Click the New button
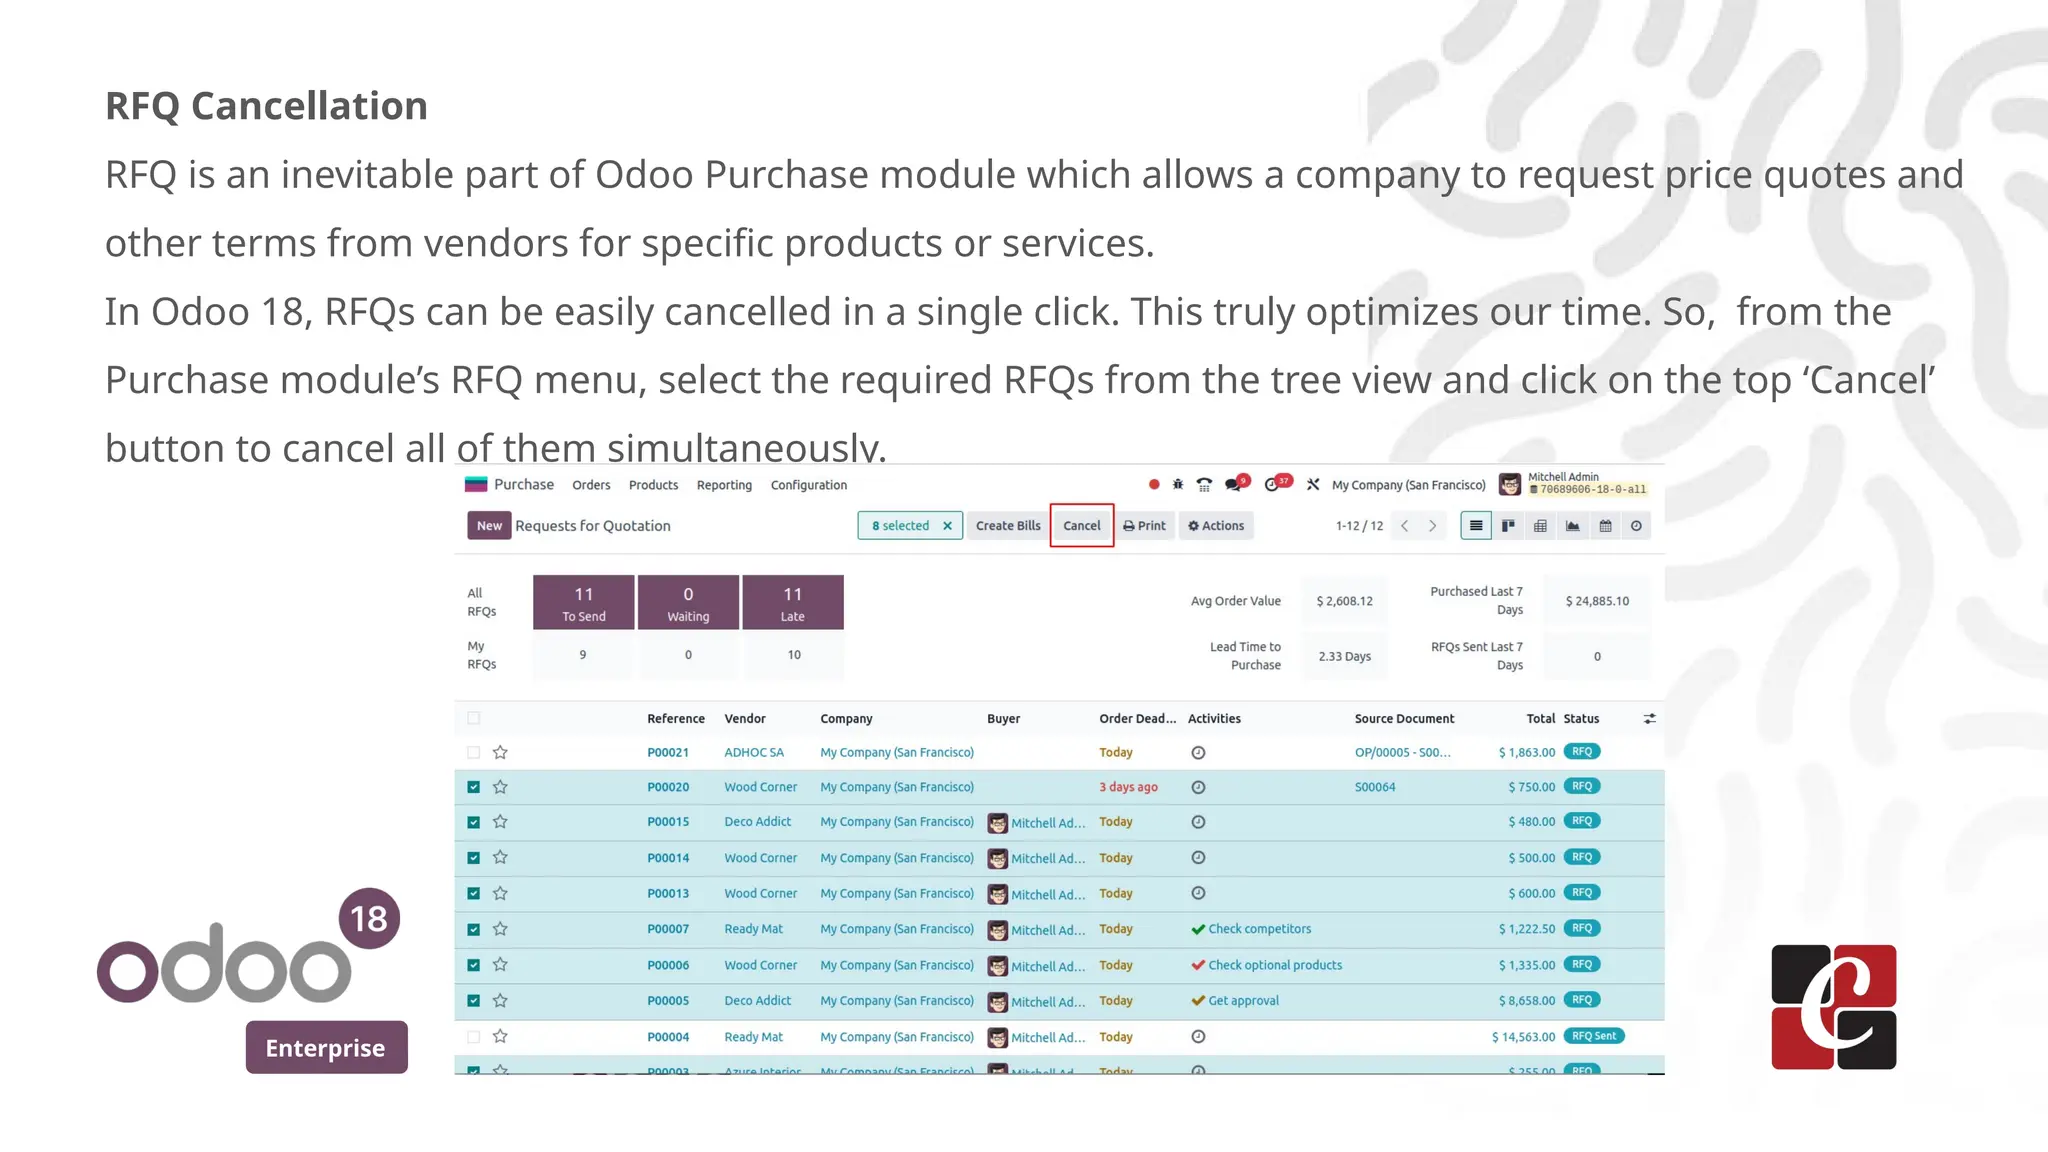The height and width of the screenshot is (1152, 2048). pos(489,526)
